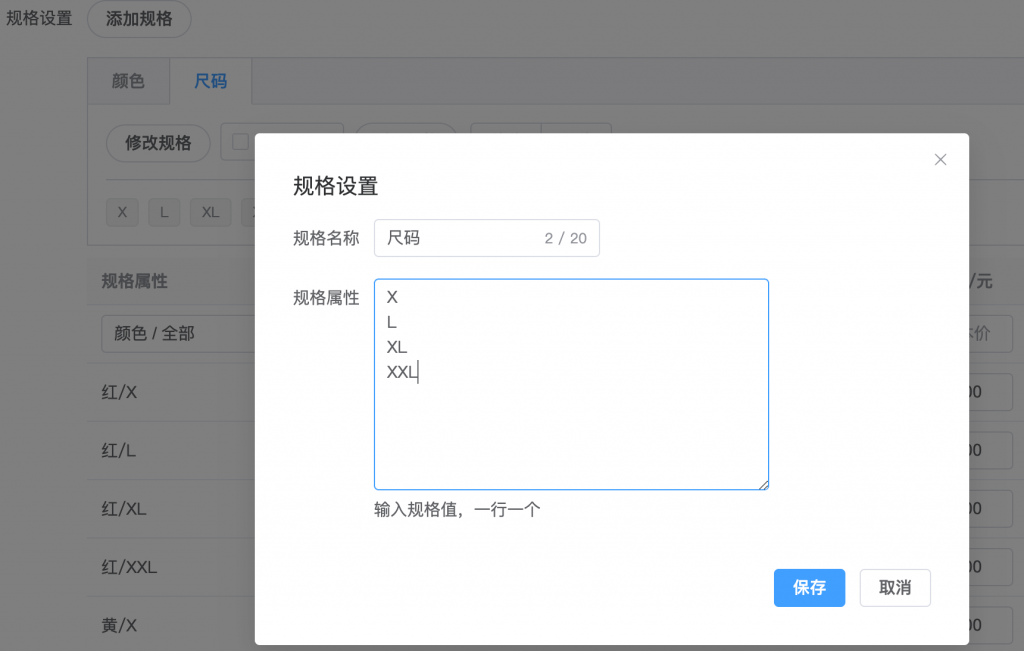The height and width of the screenshot is (651, 1024).
Task: Click the 取消 button
Action: 895,588
